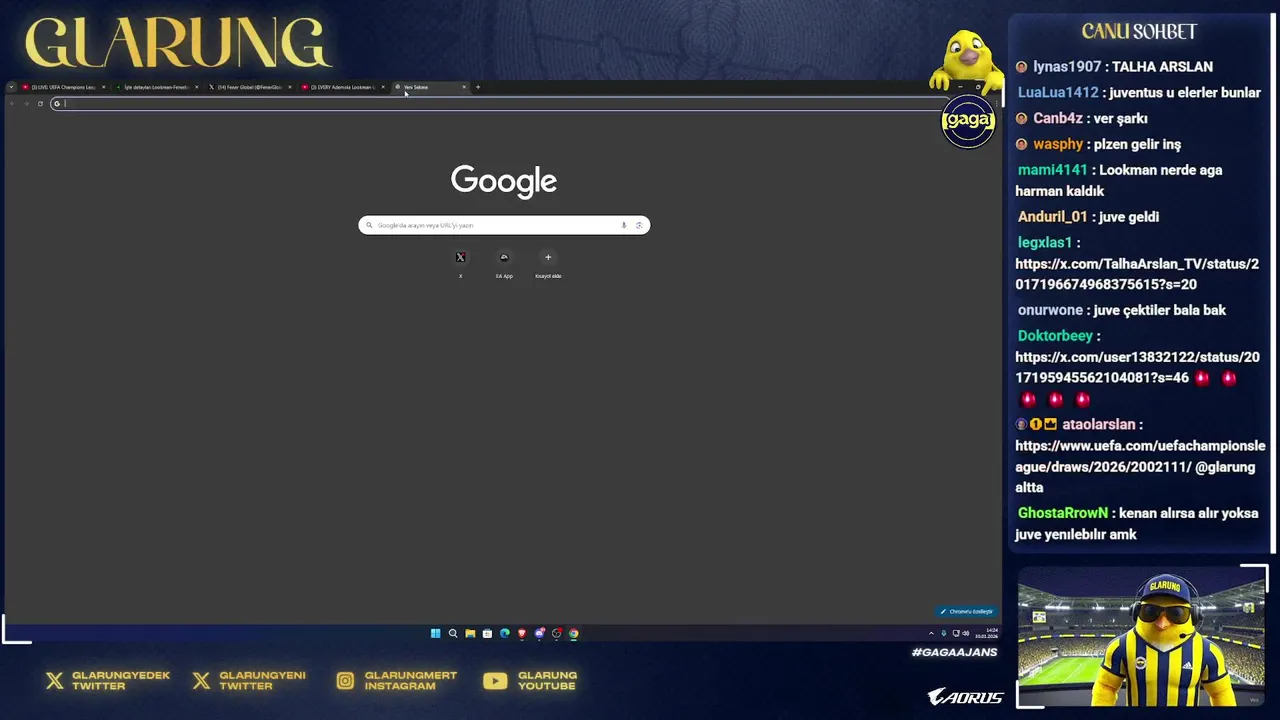Click username Canb4z in chat
The width and height of the screenshot is (1280, 720).
(x=1058, y=118)
